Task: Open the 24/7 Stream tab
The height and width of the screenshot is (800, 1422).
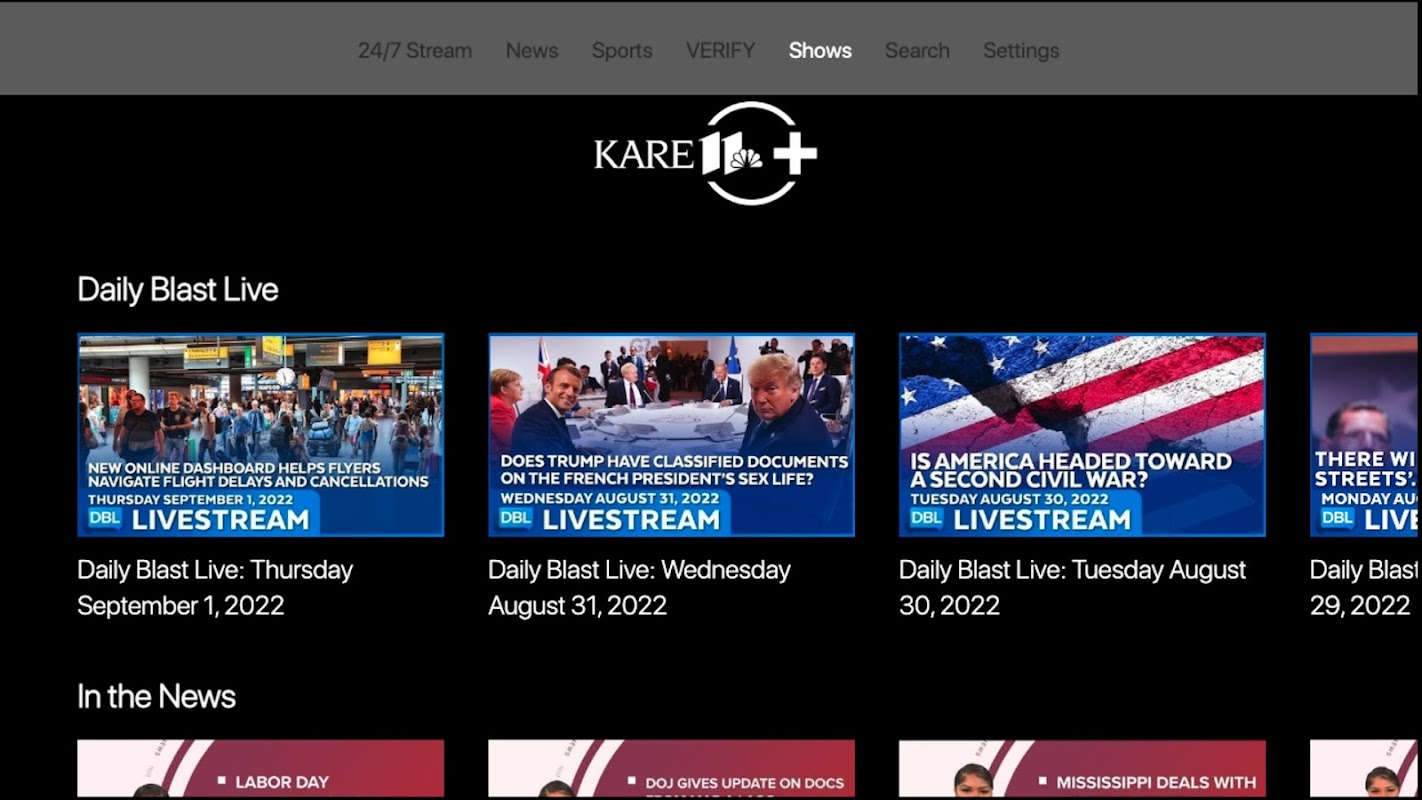Action: pyautogui.click(x=415, y=50)
